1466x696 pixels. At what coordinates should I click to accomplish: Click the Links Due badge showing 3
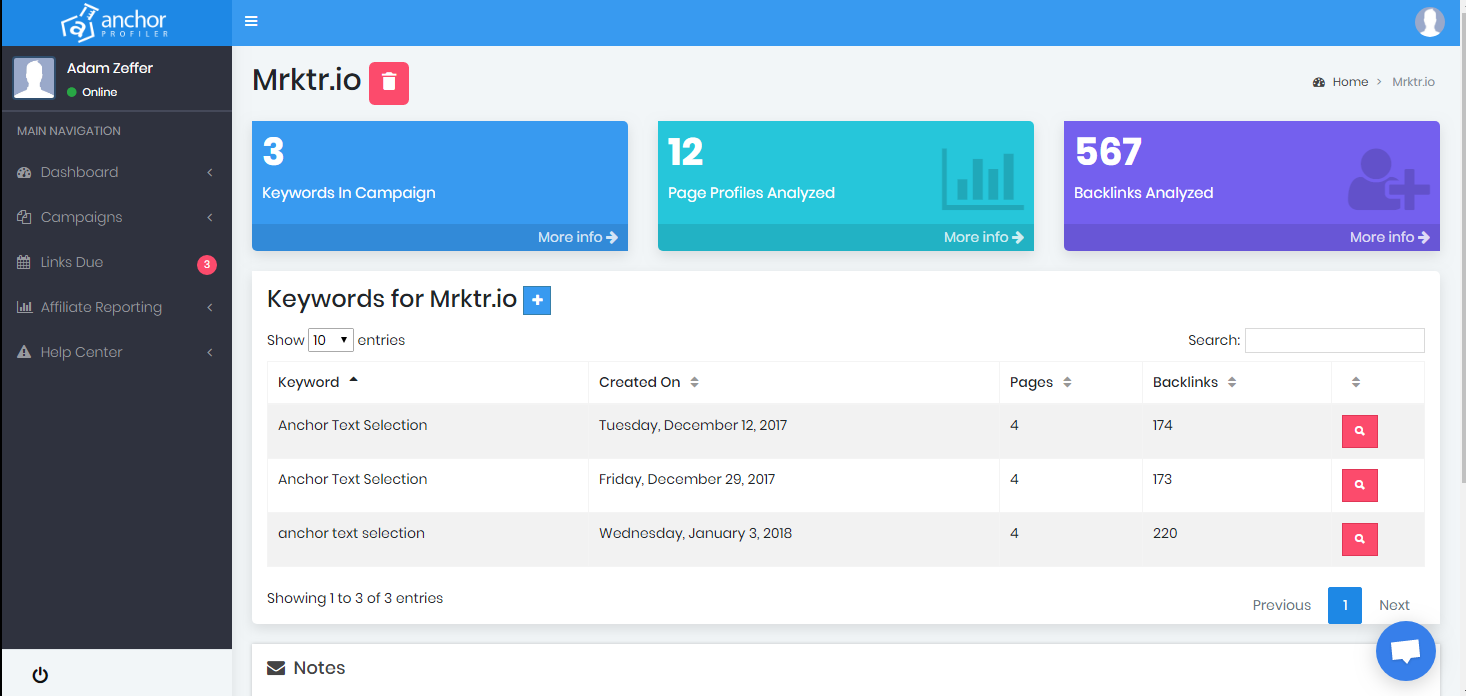point(206,265)
